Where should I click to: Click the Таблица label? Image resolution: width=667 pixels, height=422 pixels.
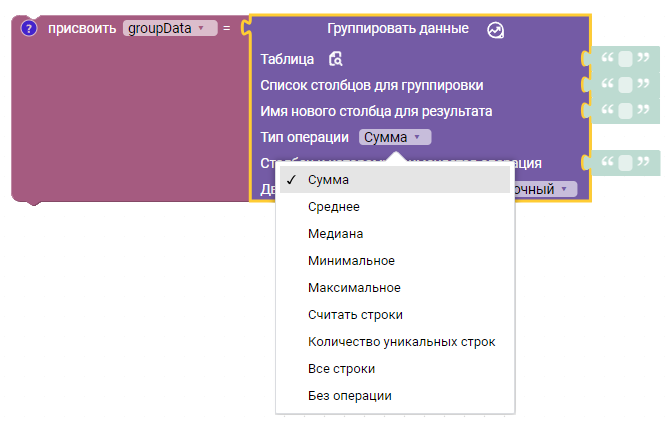[x=287, y=59]
